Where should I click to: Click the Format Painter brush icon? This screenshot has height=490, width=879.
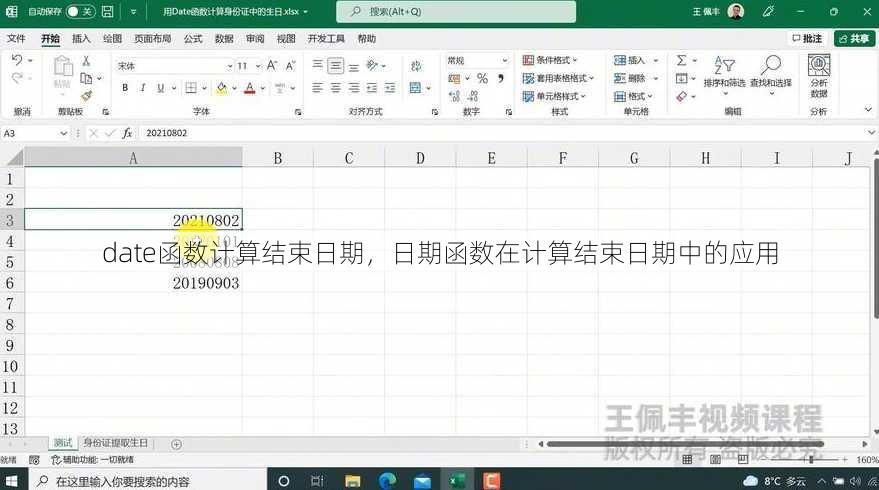[86, 96]
